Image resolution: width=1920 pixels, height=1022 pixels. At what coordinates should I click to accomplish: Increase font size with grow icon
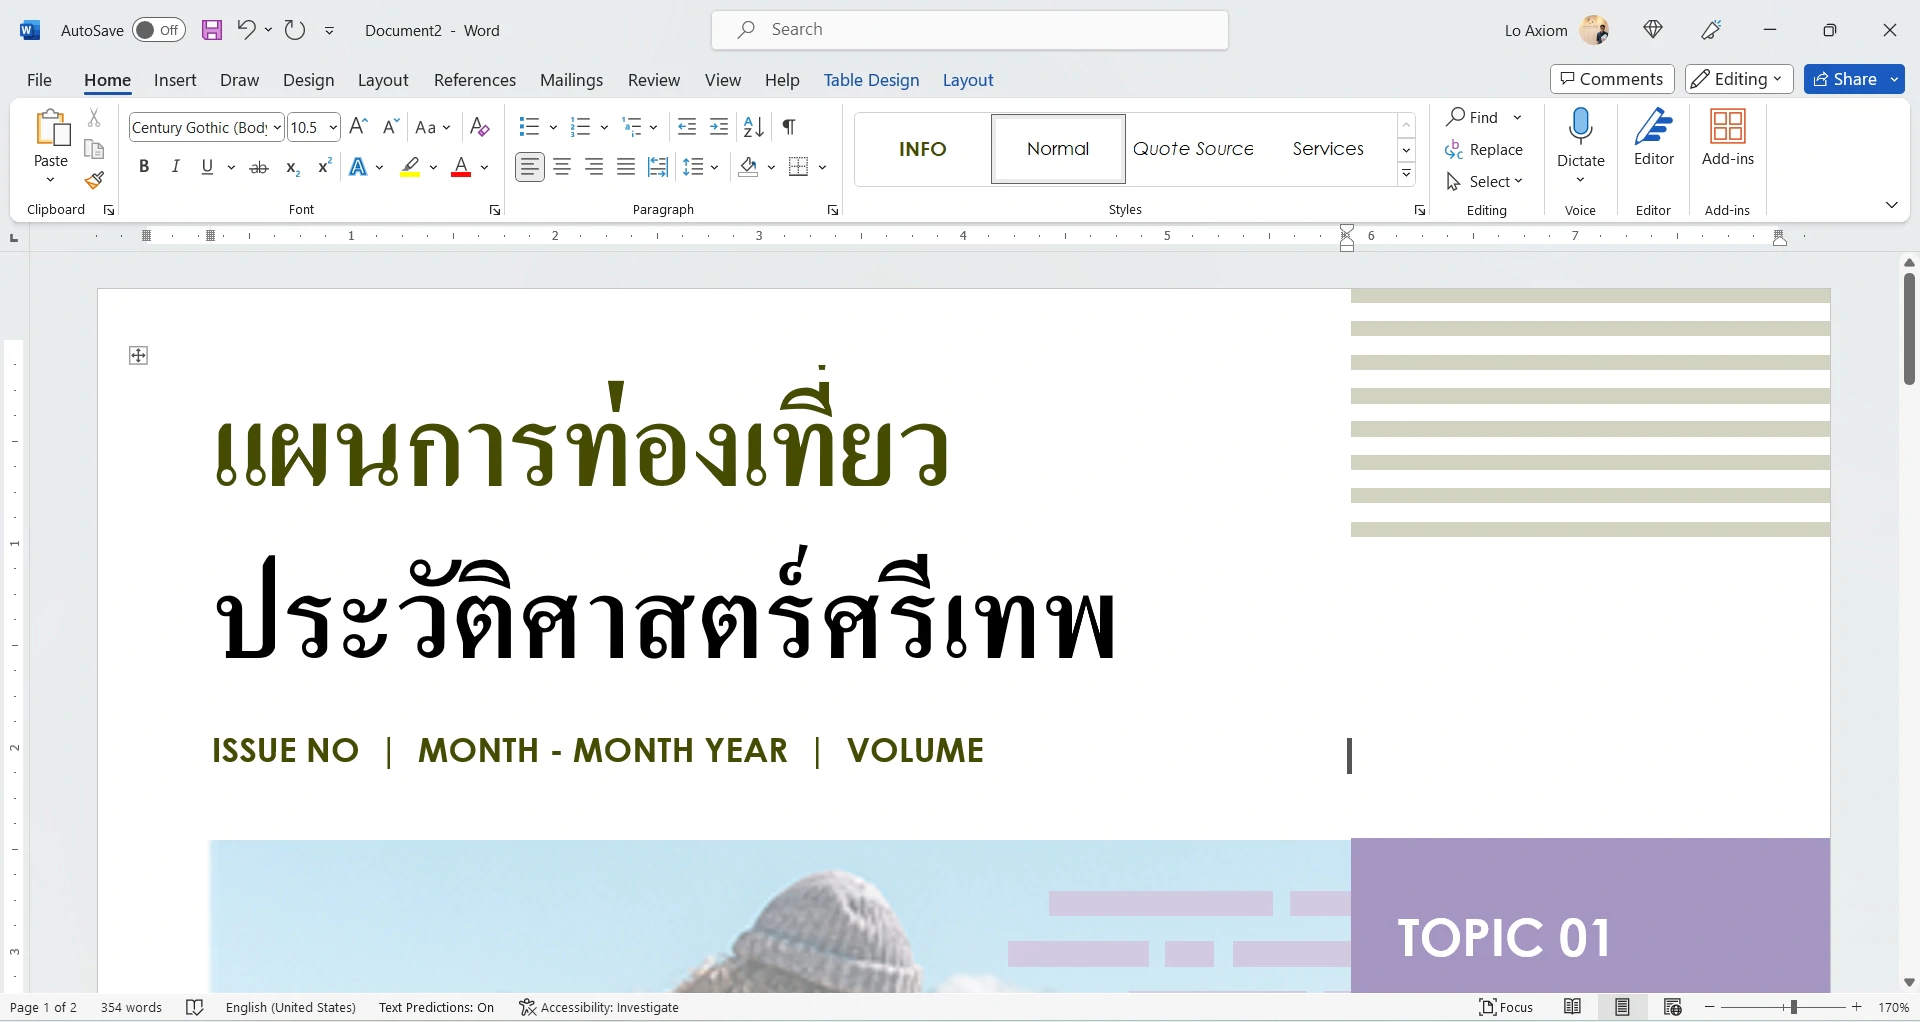[358, 127]
